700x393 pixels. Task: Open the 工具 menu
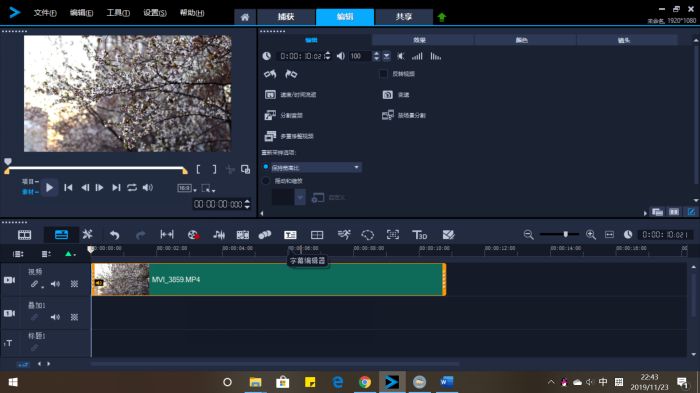point(118,13)
